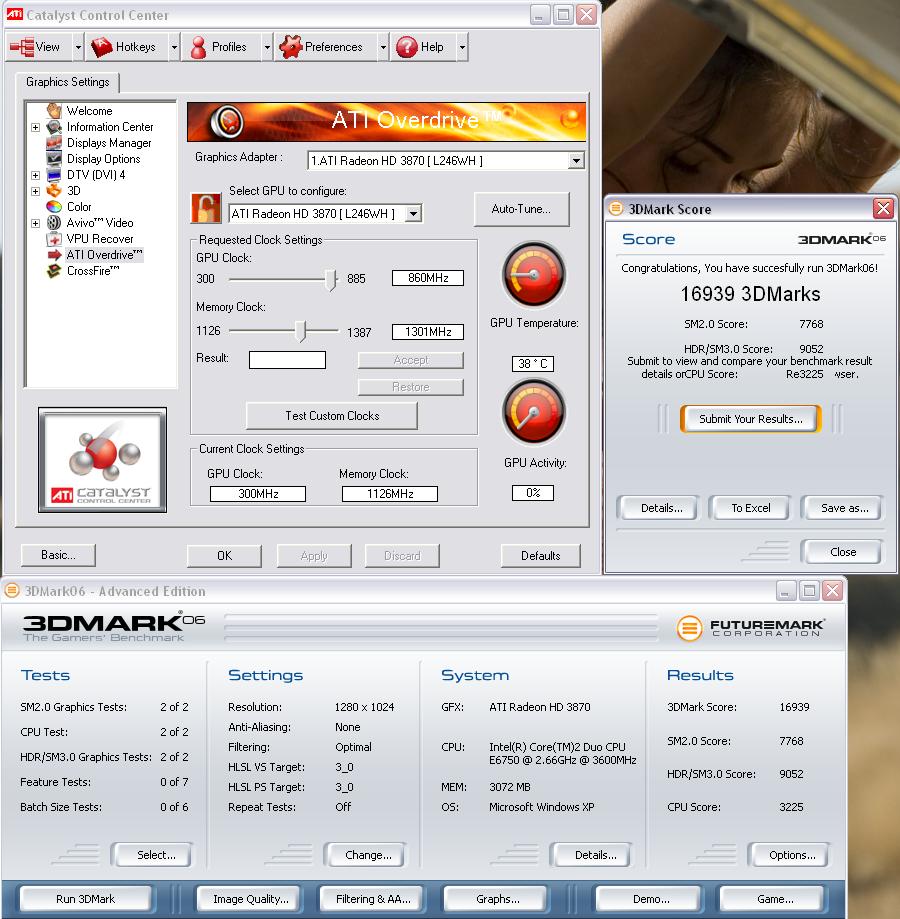Click the VPU Recover icon
The image size is (900, 919).
pos(54,239)
